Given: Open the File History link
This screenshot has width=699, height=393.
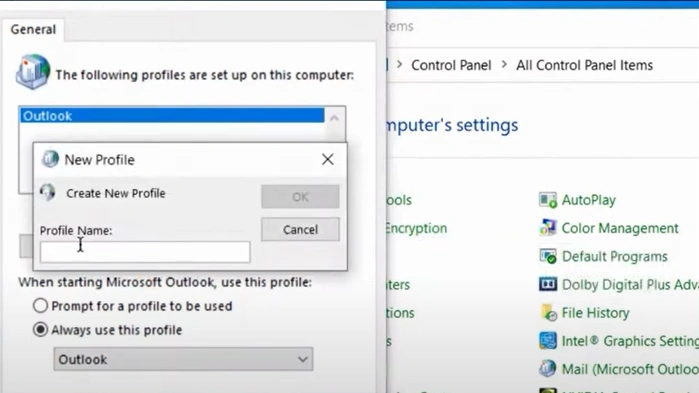Looking at the screenshot, I should click(595, 313).
